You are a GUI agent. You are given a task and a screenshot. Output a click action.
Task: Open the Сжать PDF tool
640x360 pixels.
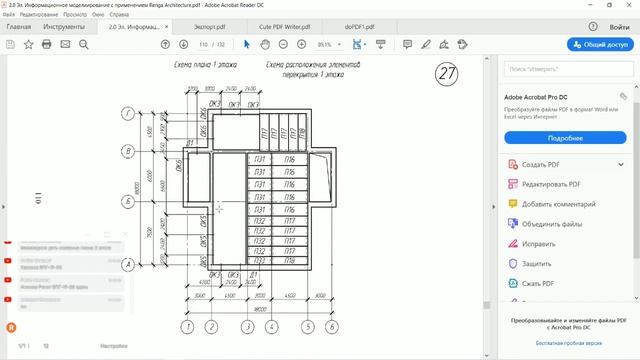531,283
